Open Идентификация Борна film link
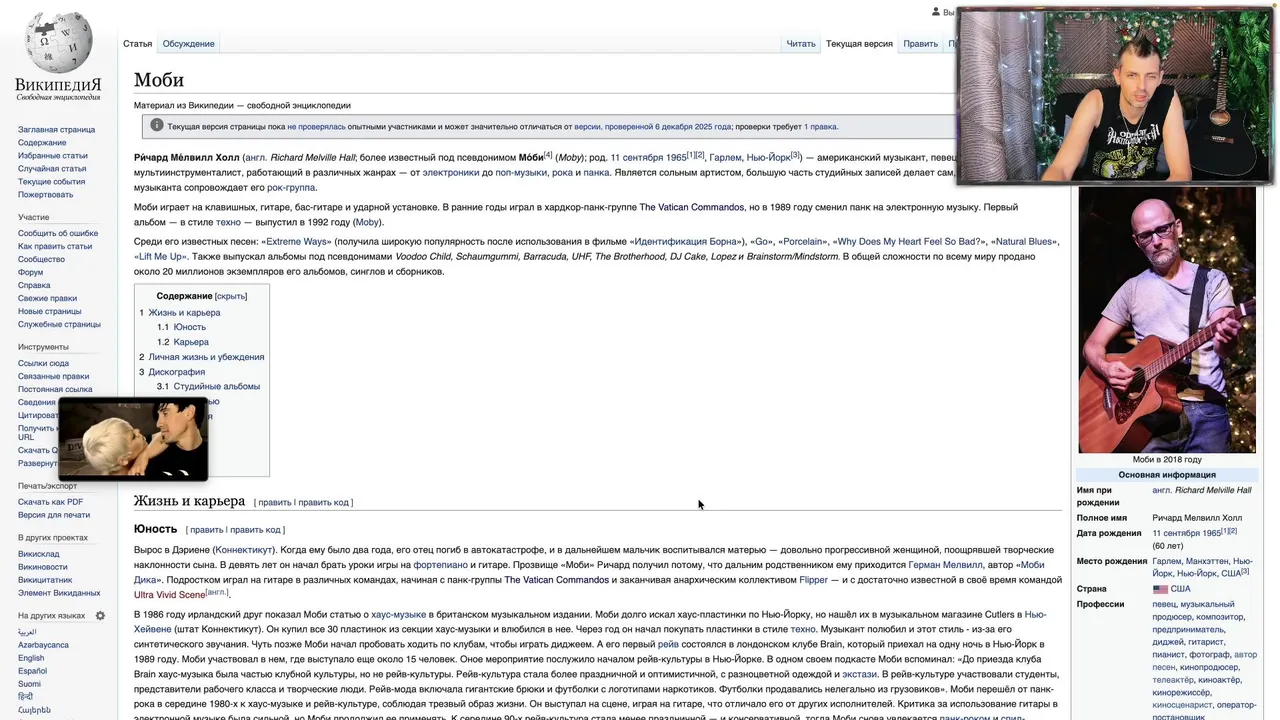This screenshot has height=720, width=1280. coord(685,242)
